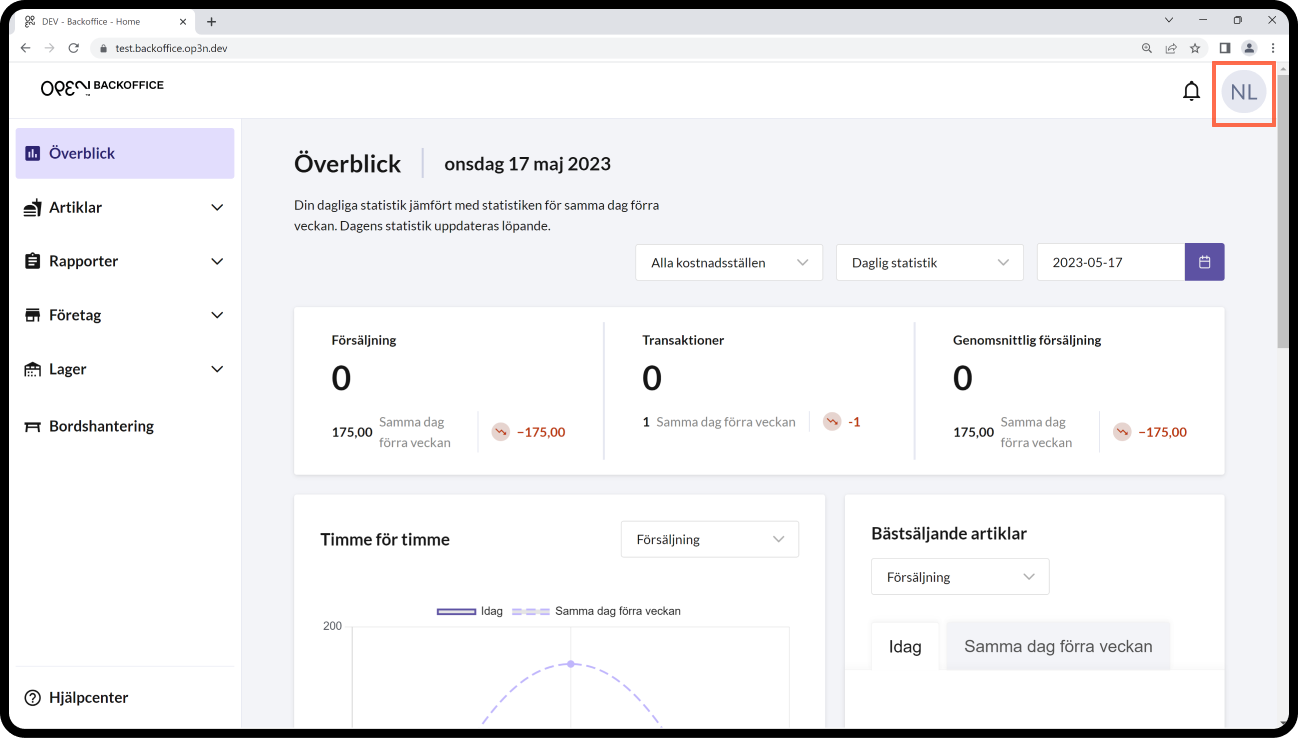Open the NL user avatar menu

pyautogui.click(x=1243, y=93)
